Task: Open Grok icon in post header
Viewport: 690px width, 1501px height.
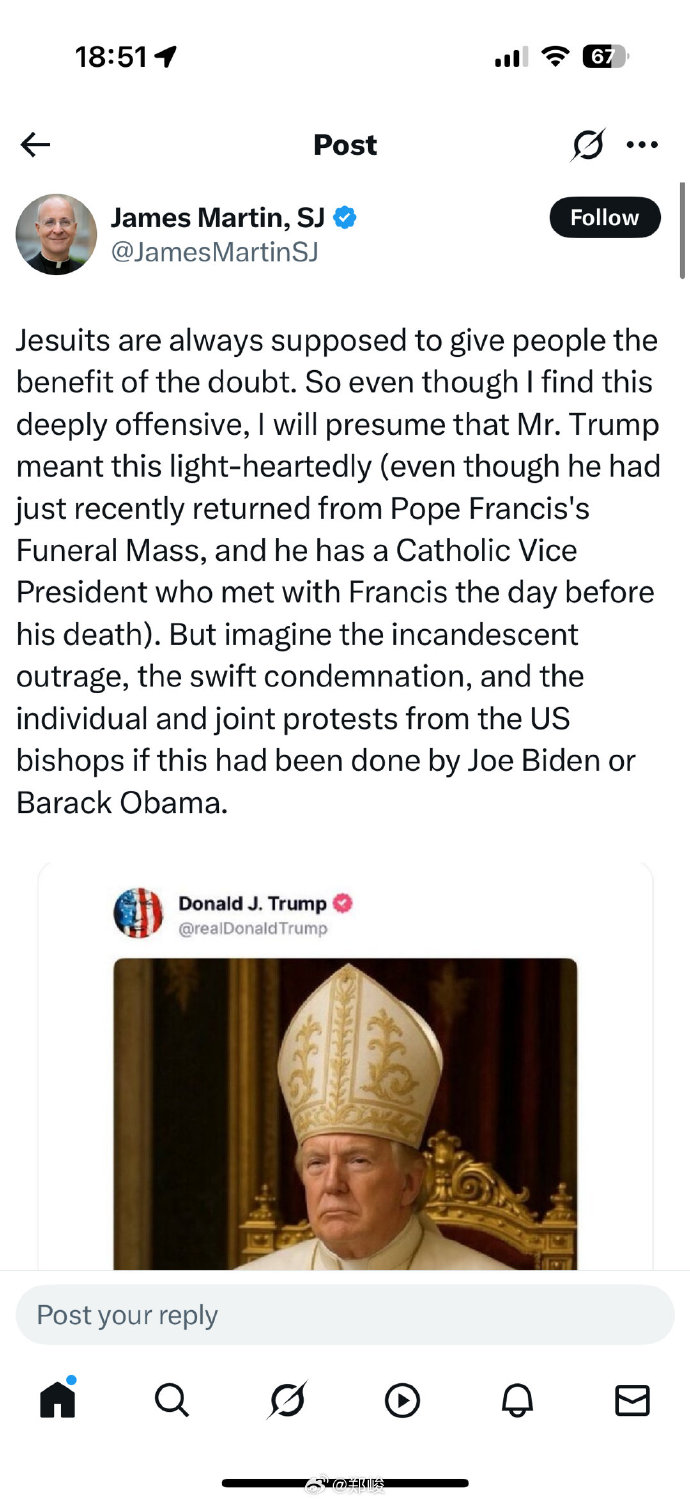Action: [x=587, y=145]
